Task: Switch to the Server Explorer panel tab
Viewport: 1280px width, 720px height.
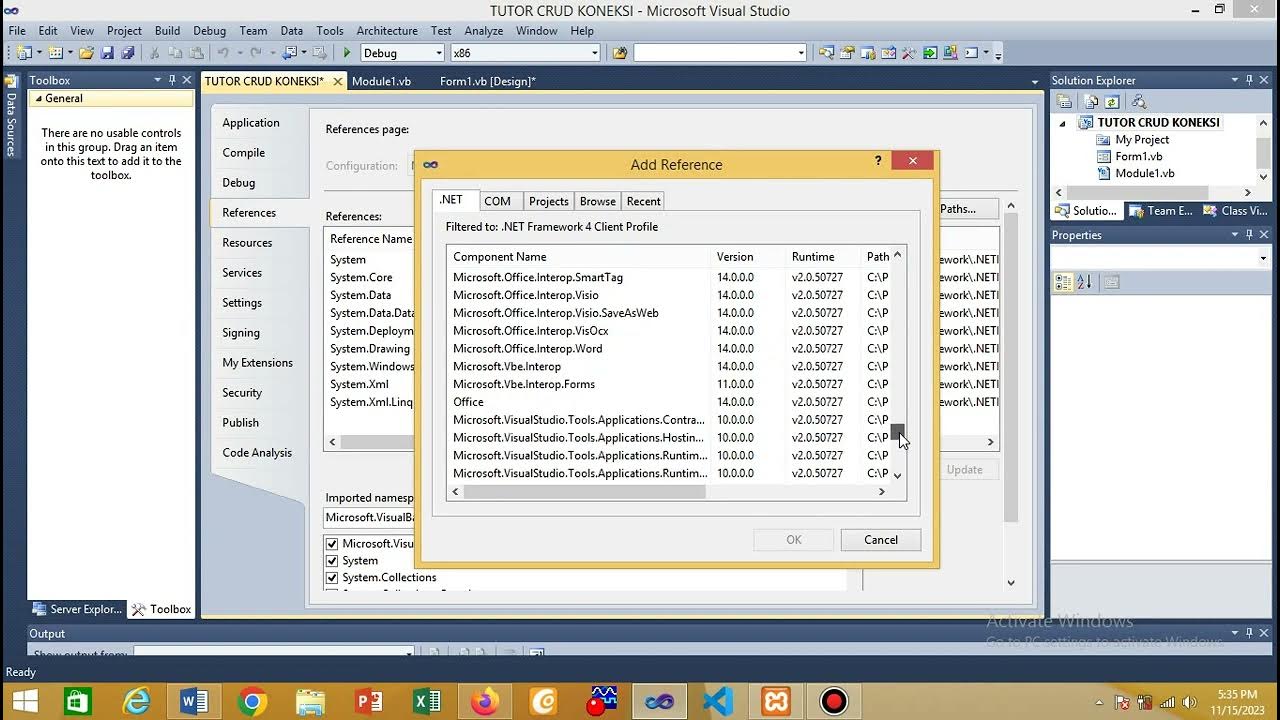Action: click(78, 609)
